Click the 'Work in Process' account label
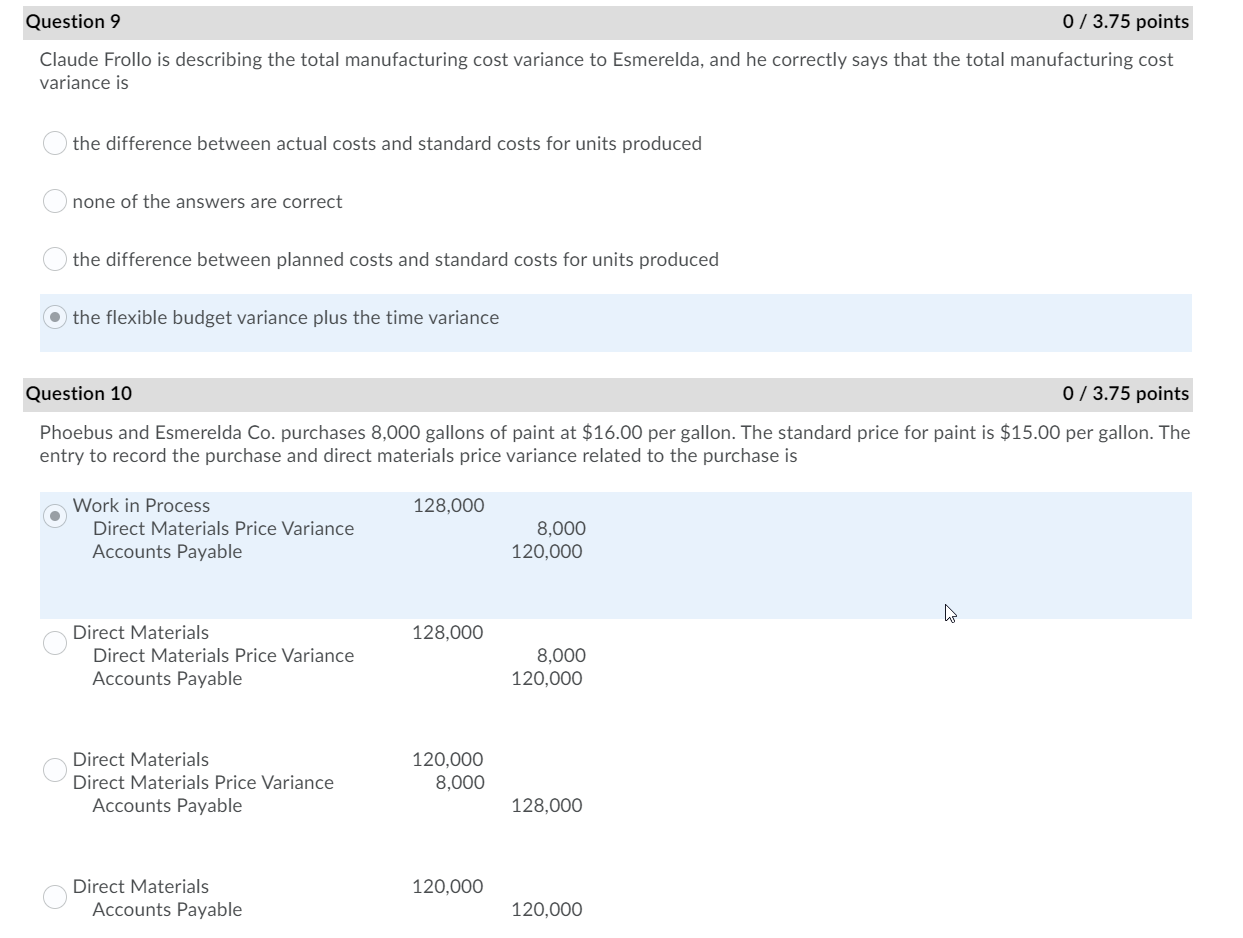This screenshot has height=938, width=1243. pyautogui.click(x=141, y=506)
